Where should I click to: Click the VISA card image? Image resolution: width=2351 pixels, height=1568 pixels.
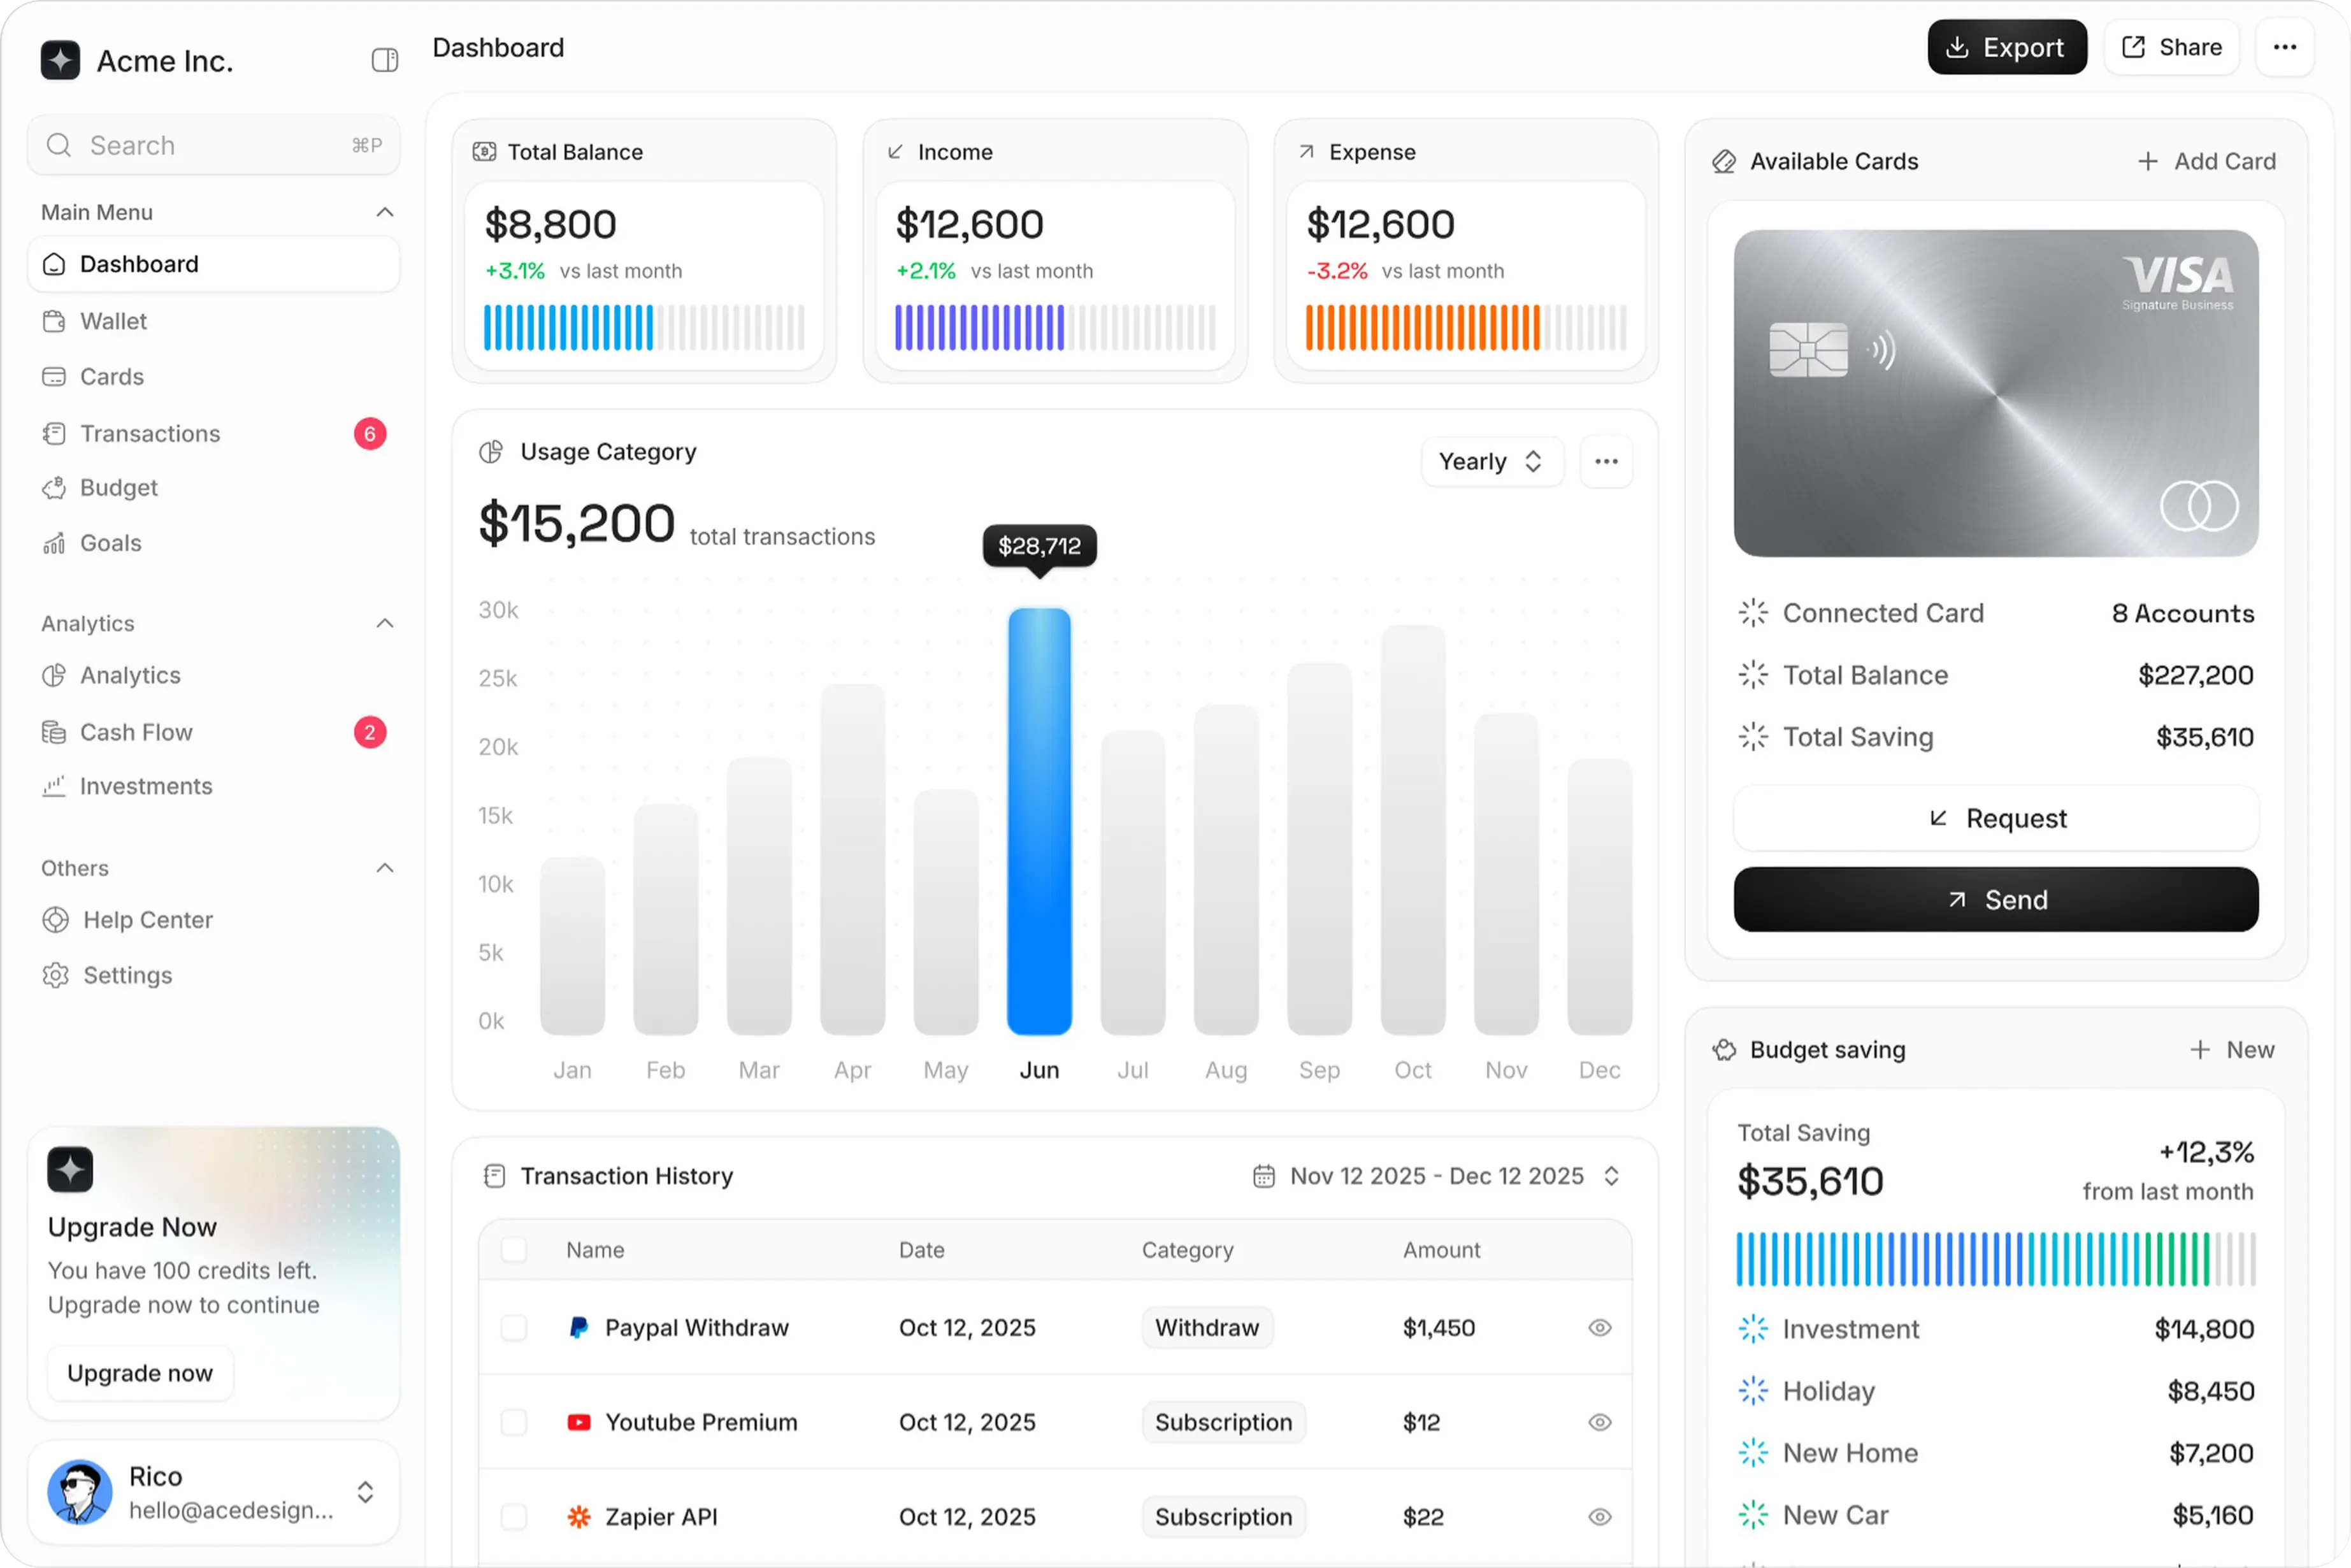coord(1996,393)
